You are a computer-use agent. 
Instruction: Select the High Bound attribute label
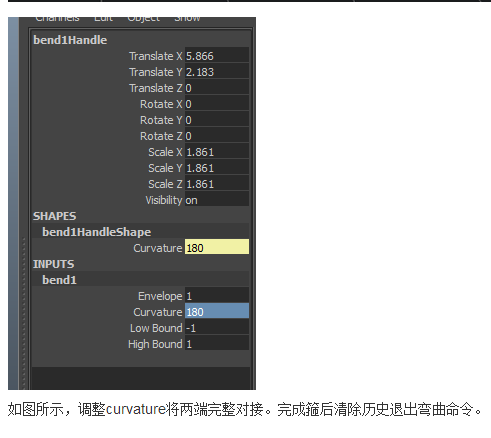point(155,344)
